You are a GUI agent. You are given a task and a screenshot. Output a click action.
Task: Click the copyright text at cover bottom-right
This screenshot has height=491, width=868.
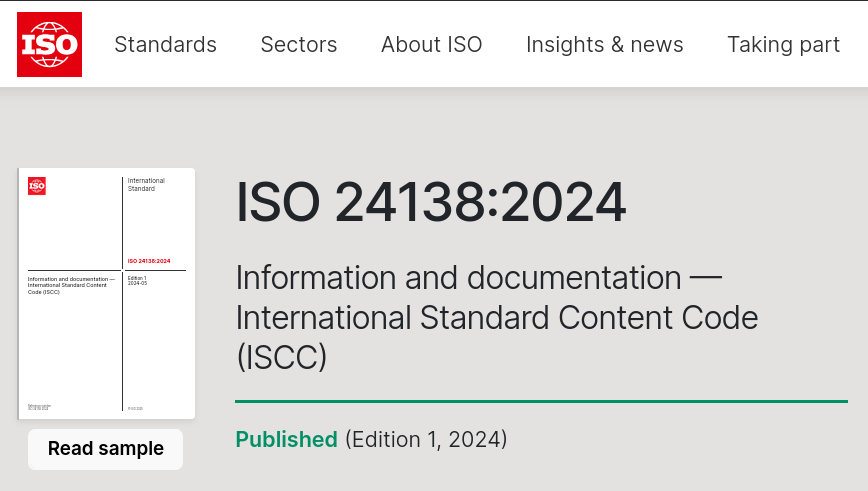point(135,408)
